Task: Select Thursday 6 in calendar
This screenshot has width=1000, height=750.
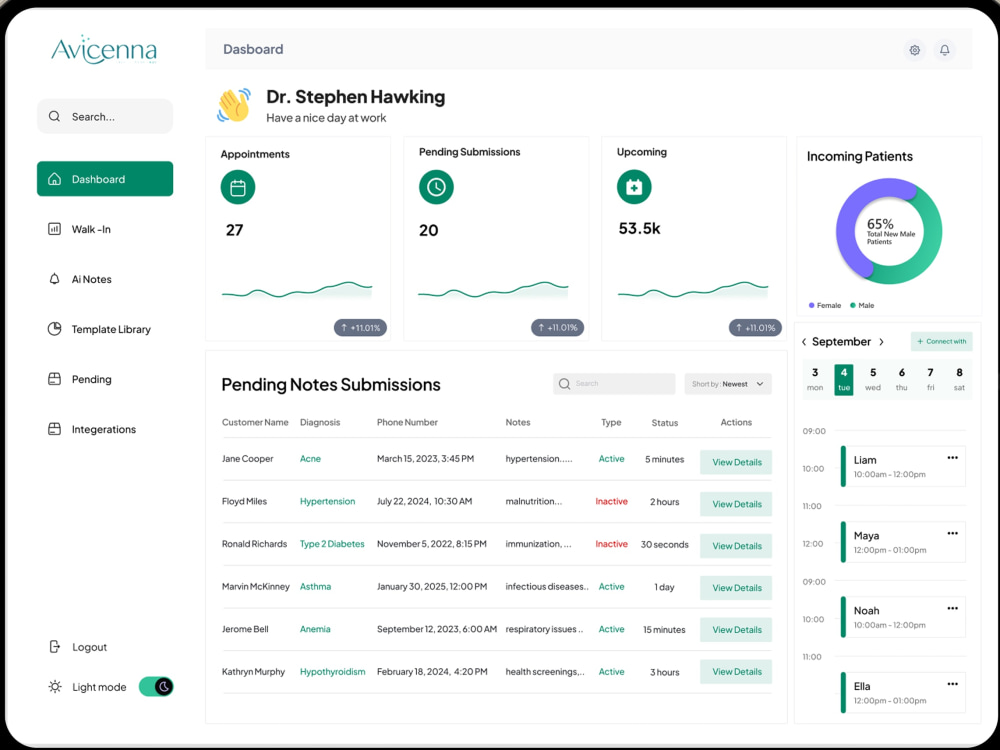Action: 902,379
